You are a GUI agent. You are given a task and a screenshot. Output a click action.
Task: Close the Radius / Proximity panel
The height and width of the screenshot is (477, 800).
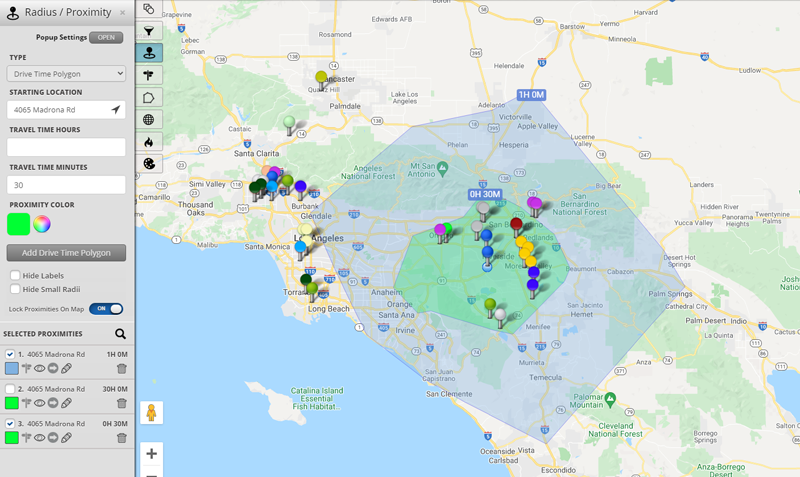[123, 13]
